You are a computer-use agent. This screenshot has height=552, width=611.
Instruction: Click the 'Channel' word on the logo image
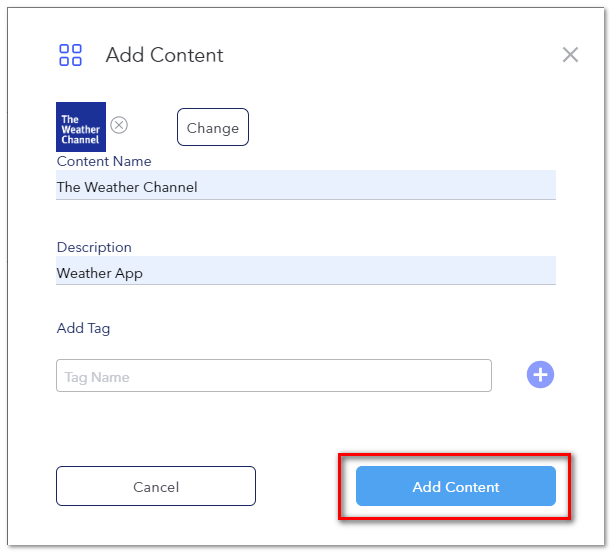pos(80,140)
